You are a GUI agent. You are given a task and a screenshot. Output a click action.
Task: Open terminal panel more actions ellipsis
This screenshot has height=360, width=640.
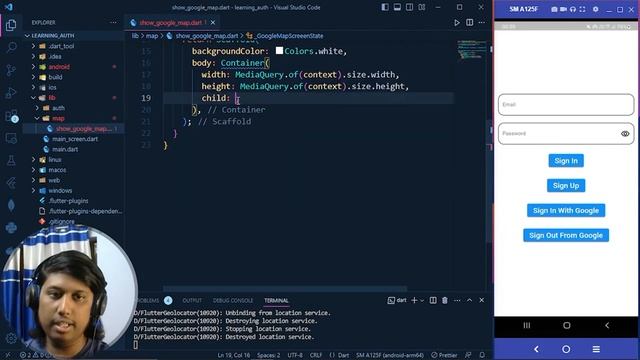tap(457, 300)
